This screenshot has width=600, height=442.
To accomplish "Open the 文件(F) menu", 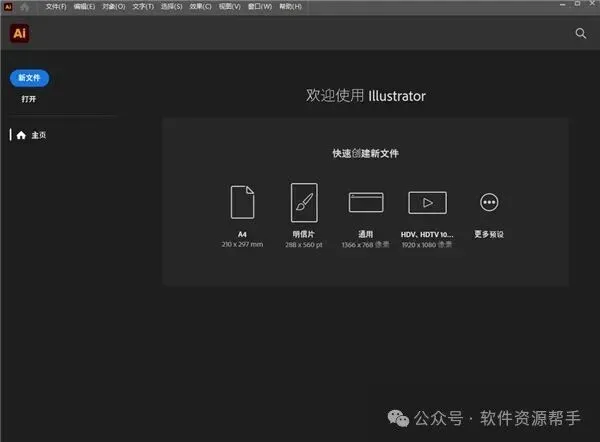I will (56, 7).
